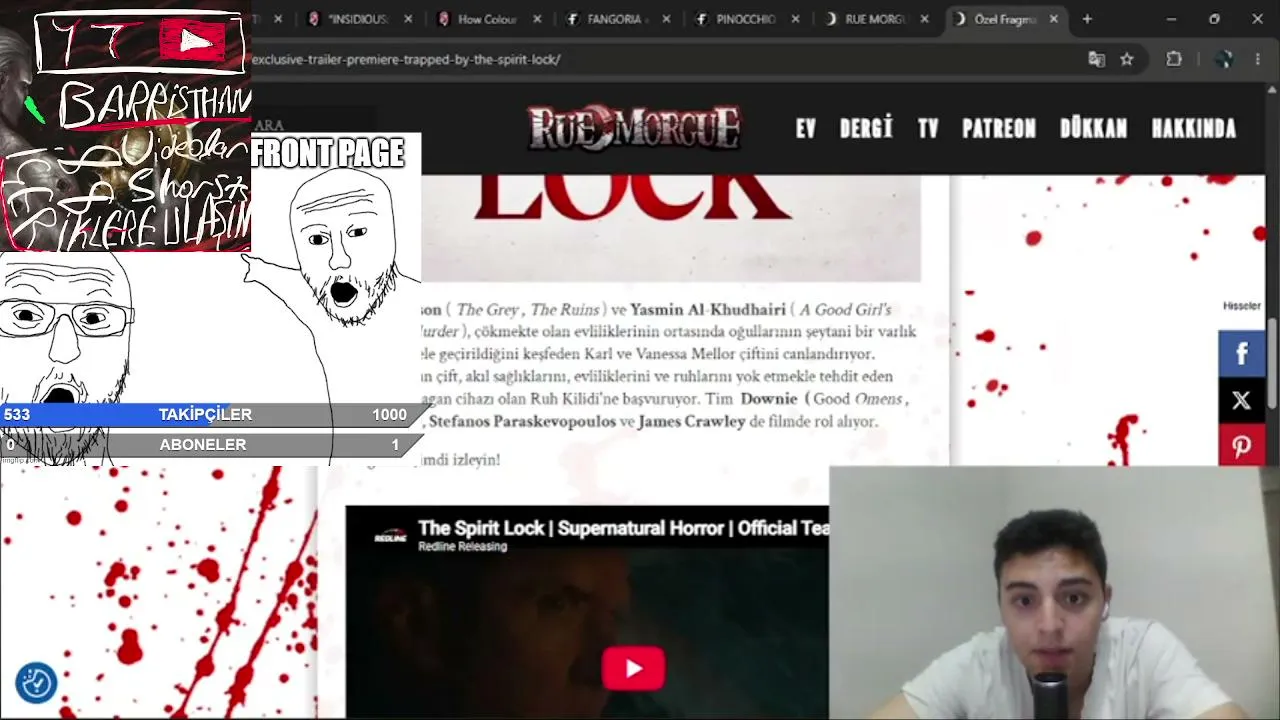1280x720 pixels.
Task: Close the PINOCCHIO tab
Action: click(796, 19)
